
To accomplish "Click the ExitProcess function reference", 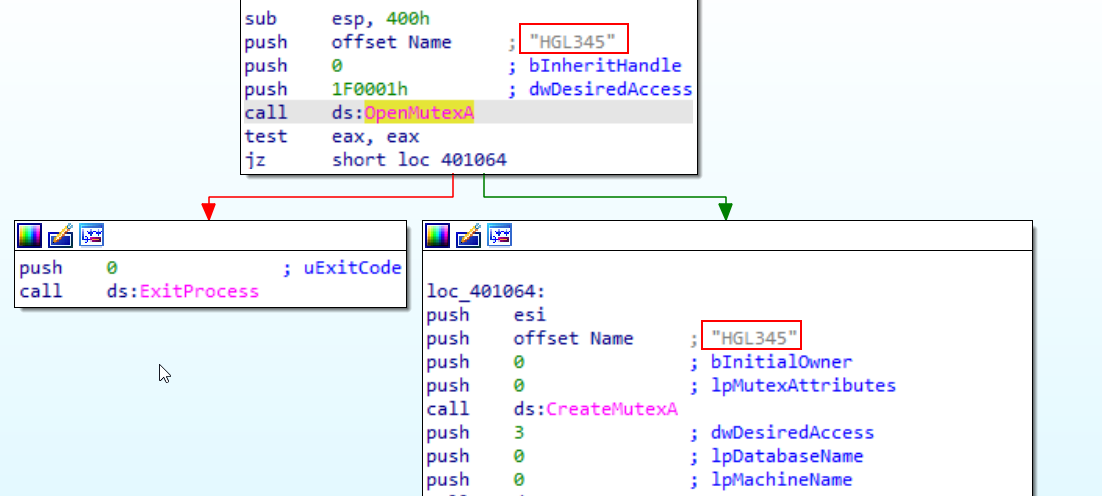I will tap(199, 291).
